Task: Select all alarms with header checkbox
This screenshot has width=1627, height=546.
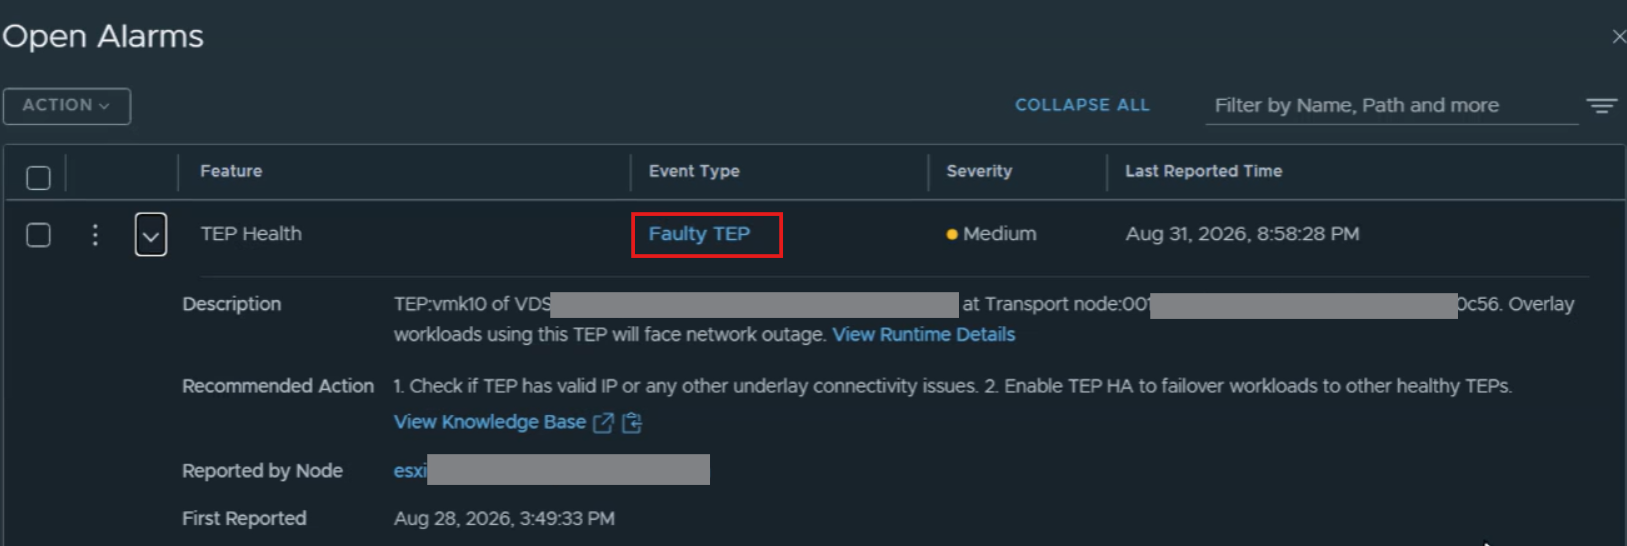Action: 38,178
